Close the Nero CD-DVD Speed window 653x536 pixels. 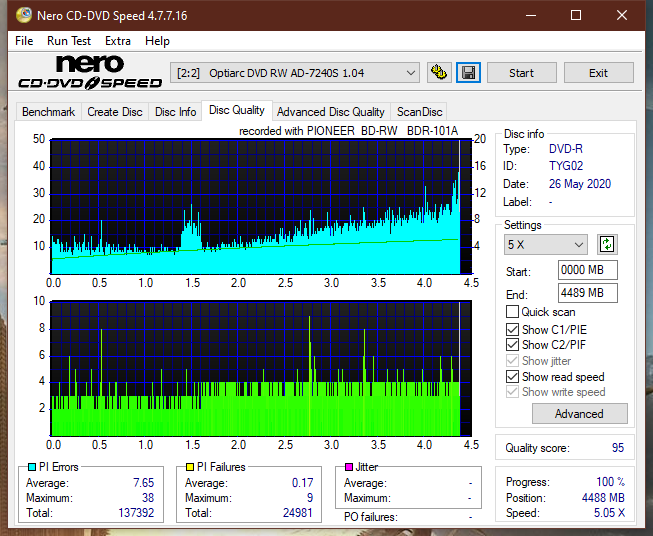tap(622, 15)
